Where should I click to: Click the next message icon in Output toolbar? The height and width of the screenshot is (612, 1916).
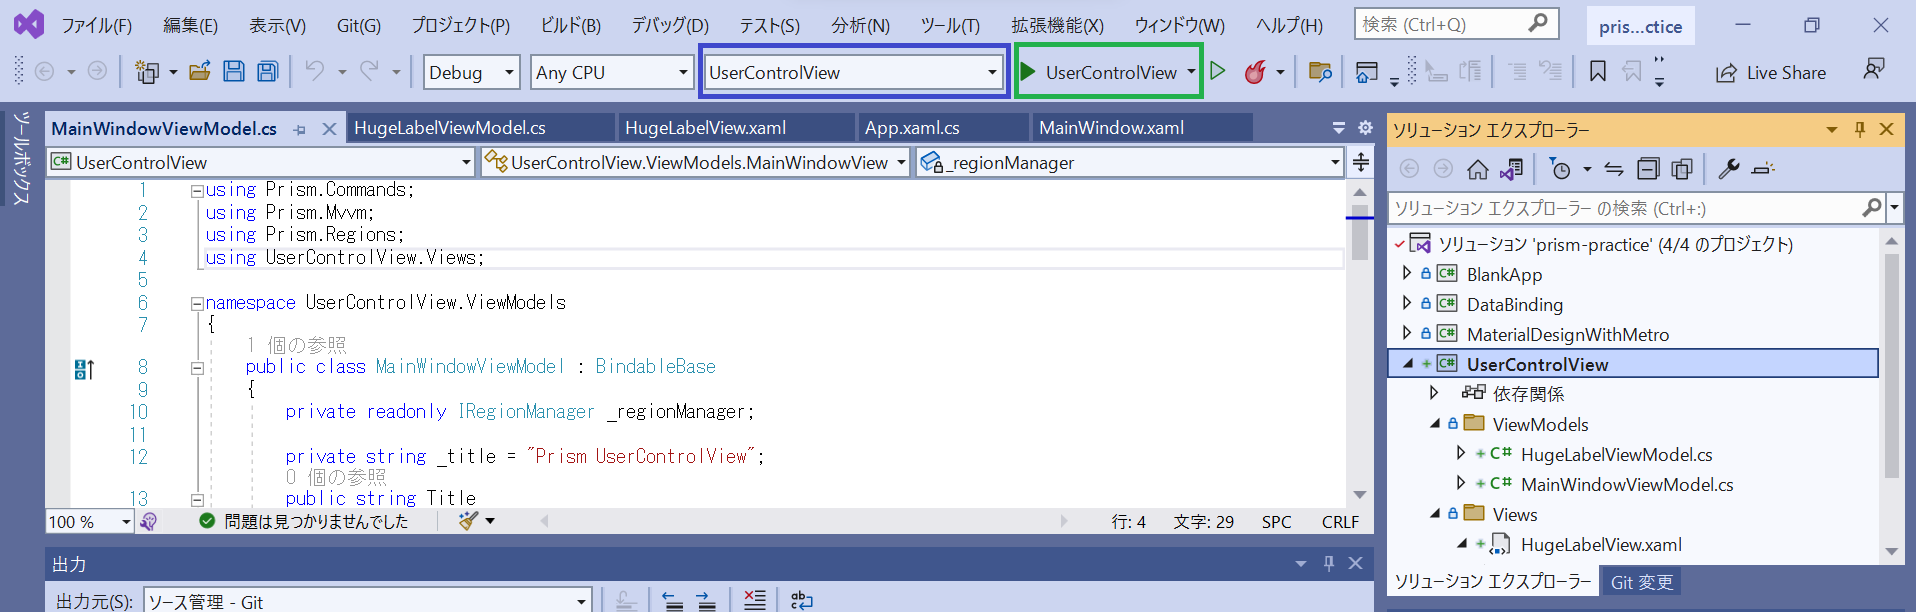[x=706, y=600]
